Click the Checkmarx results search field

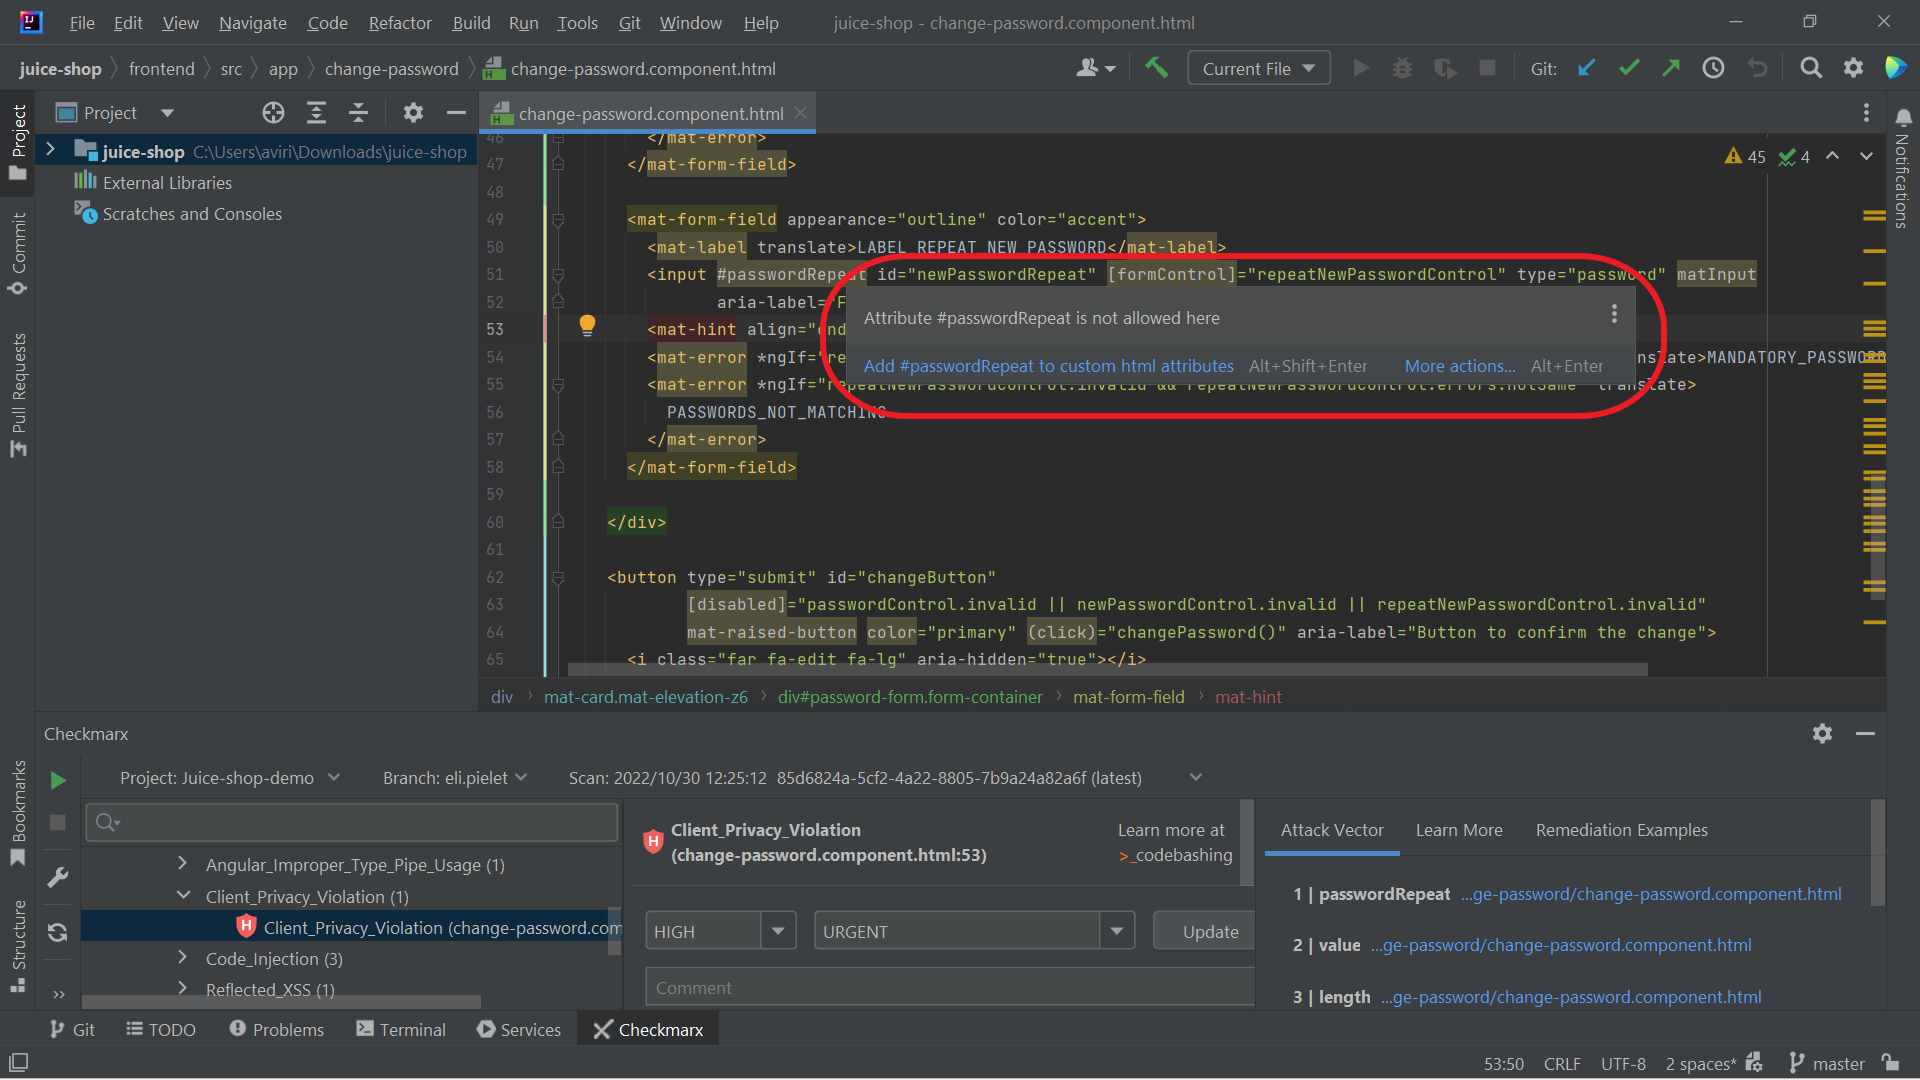pyautogui.click(x=352, y=822)
